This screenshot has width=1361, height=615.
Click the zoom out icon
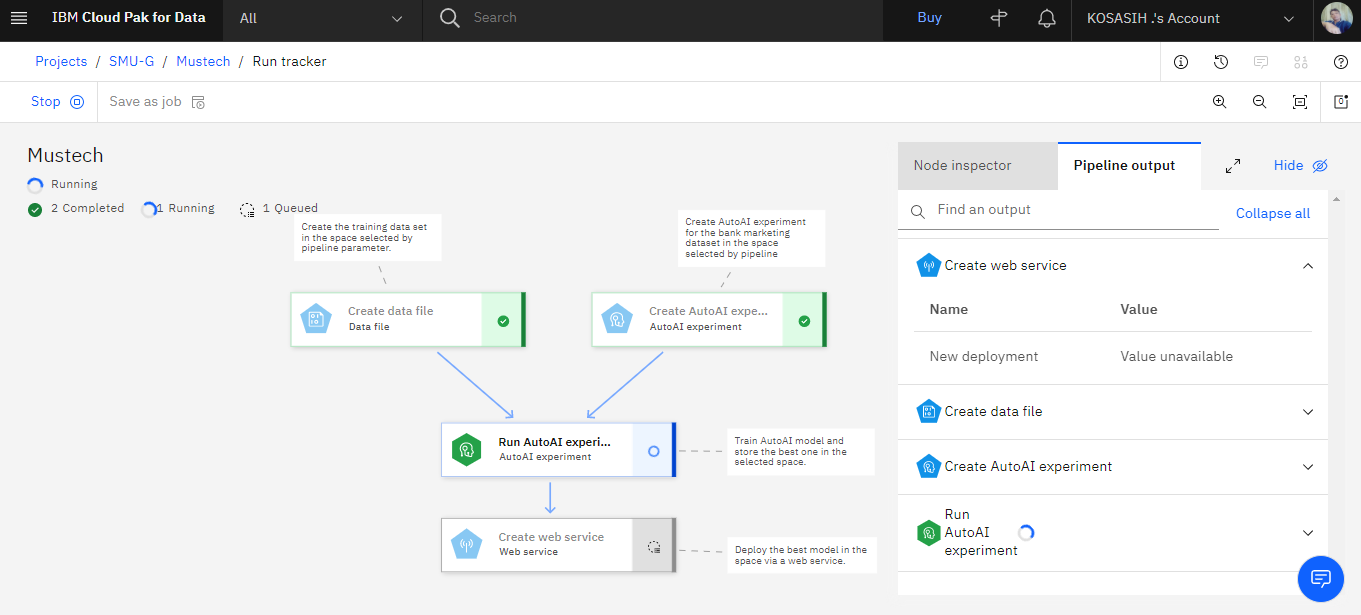[x=1260, y=102]
